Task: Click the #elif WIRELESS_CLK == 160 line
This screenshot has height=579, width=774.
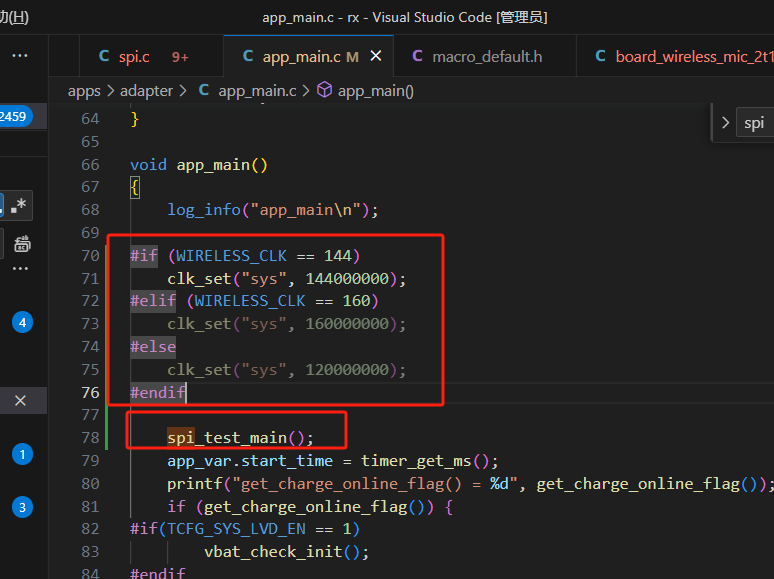Action: pyautogui.click(x=254, y=301)
